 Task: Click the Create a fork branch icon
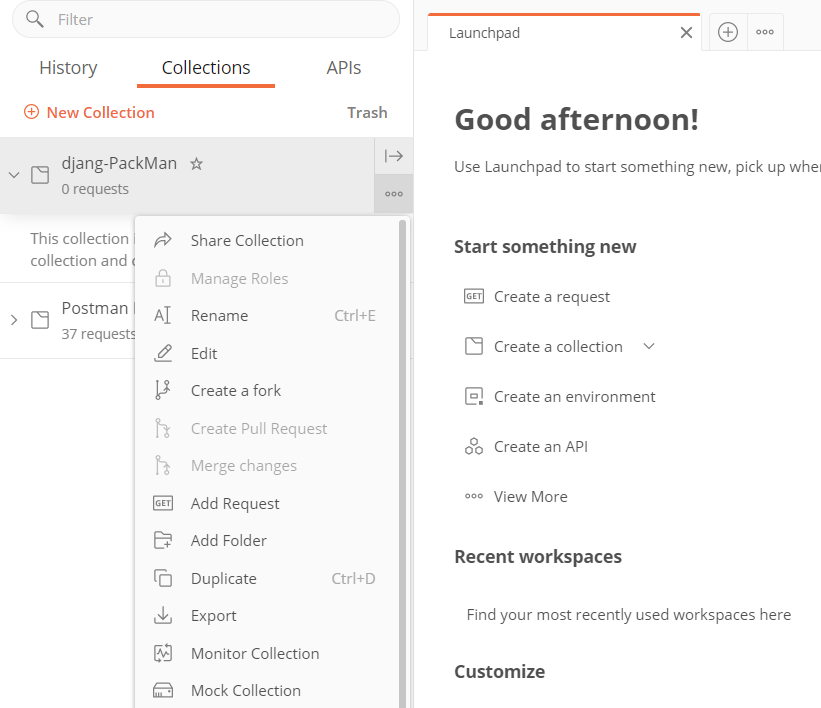click(163, 390)
